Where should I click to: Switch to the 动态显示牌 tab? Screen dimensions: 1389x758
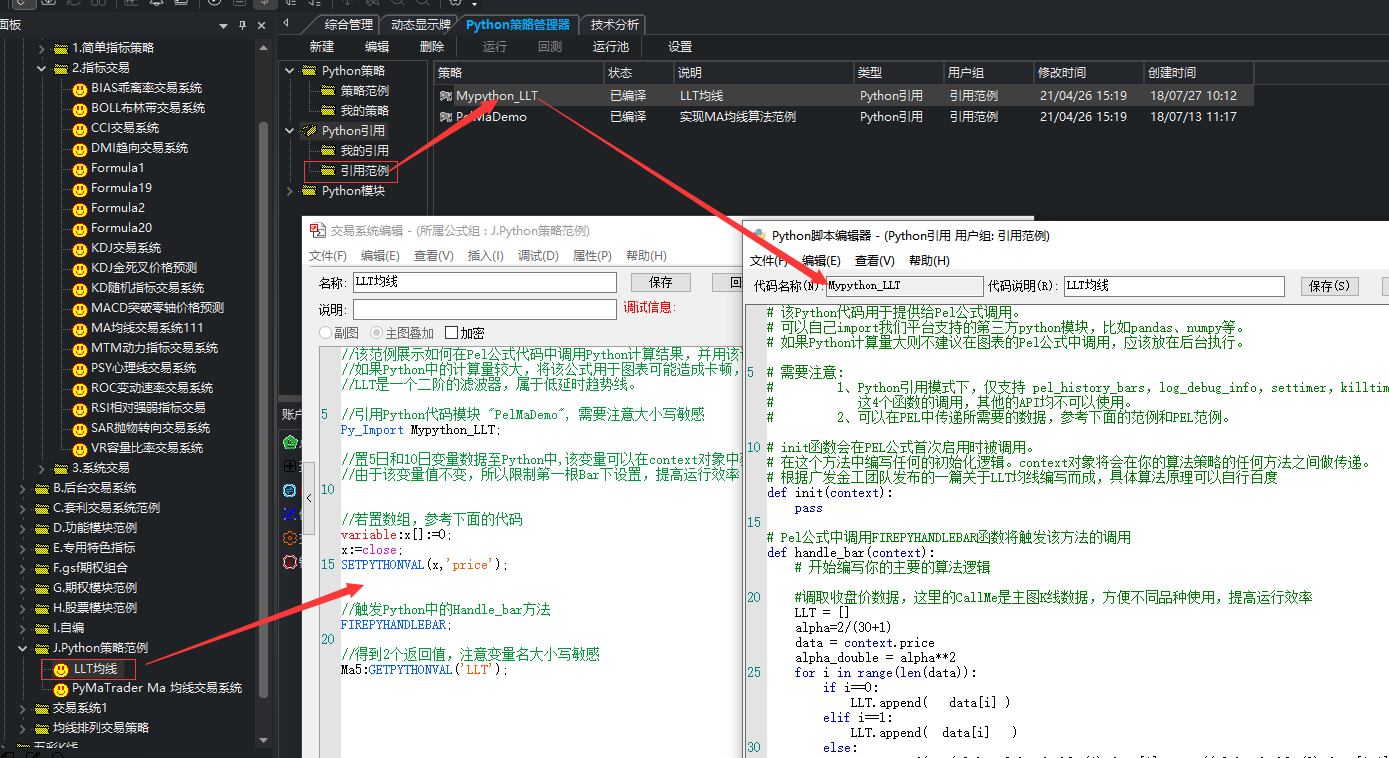click(419, 24)
